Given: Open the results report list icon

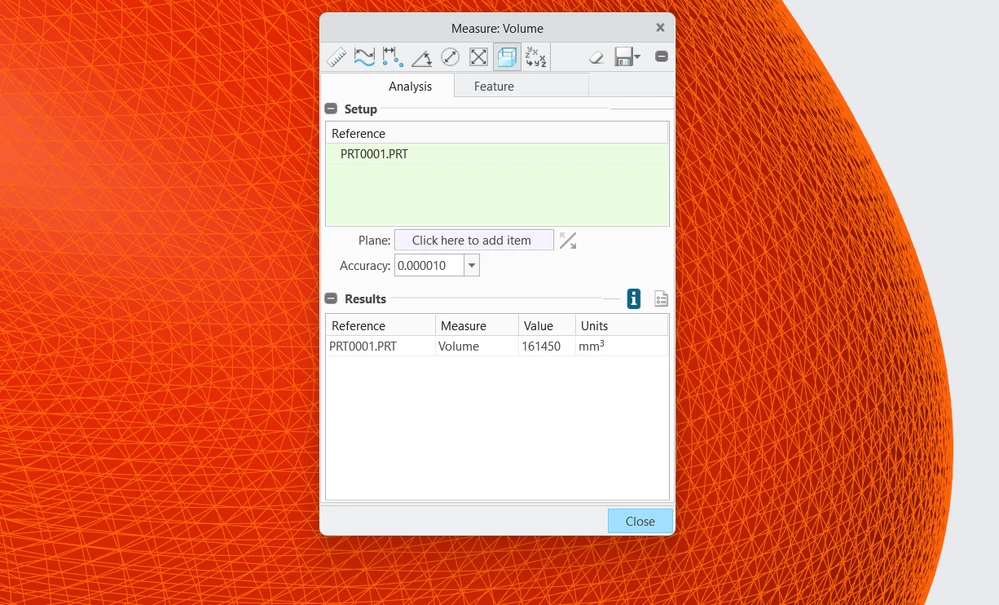Looking at the screenshot, I should (x=661, y=299).
